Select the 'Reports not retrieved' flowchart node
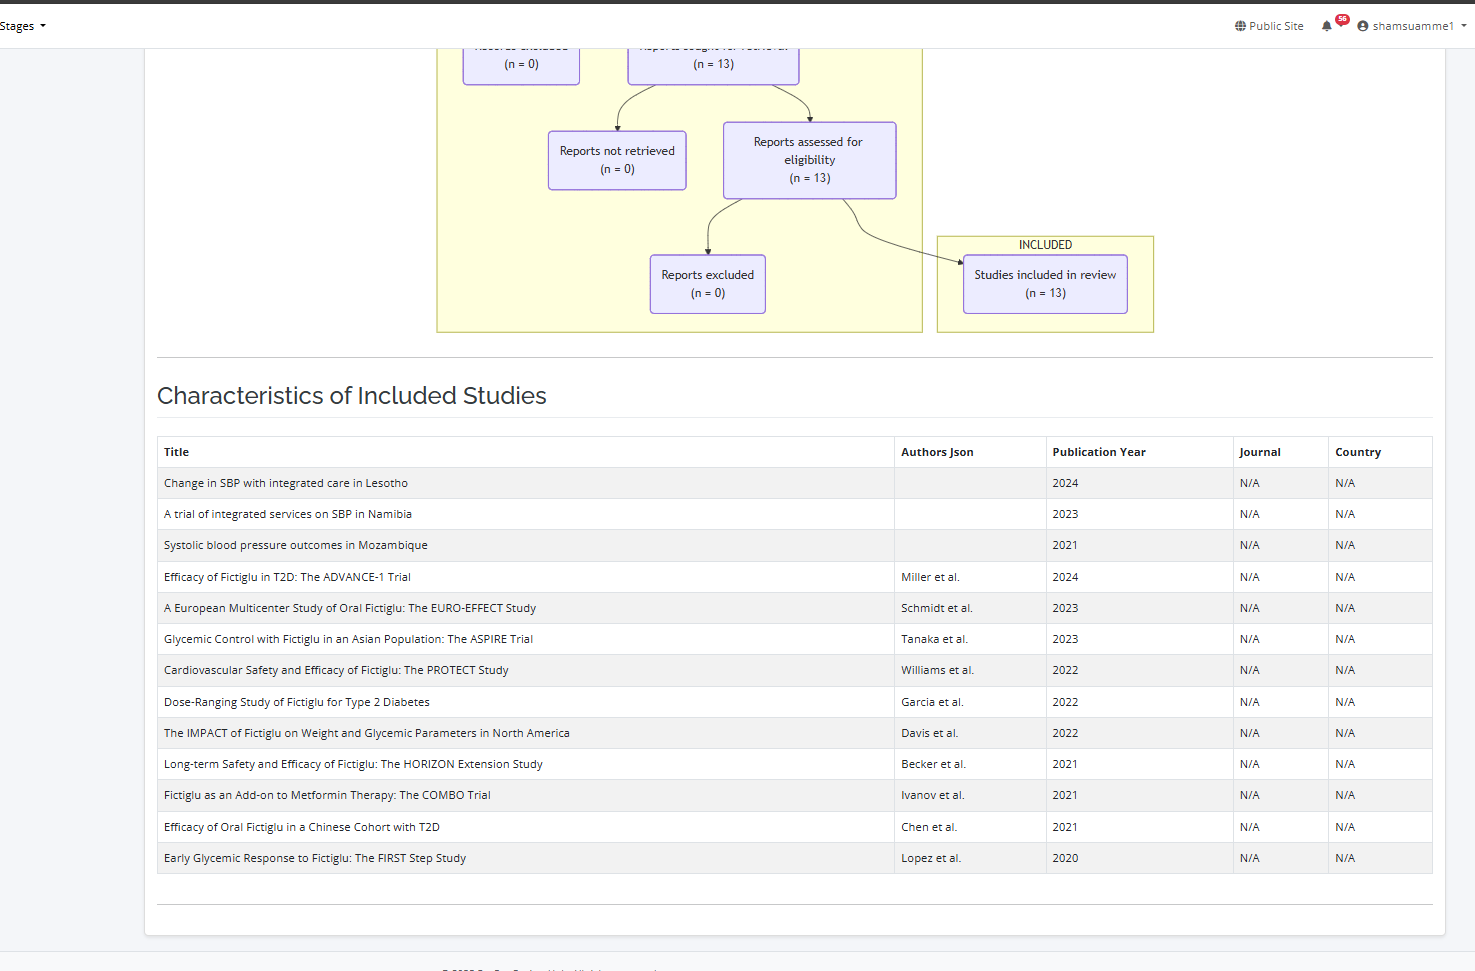The height and width of the screenshot is (971, 1475). point(617,160)
